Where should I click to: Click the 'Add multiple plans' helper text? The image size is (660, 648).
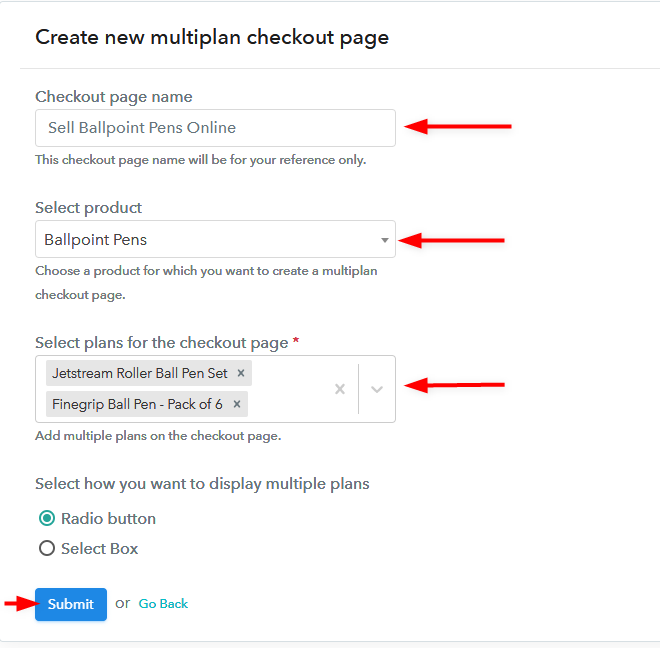tap(158, 436)
